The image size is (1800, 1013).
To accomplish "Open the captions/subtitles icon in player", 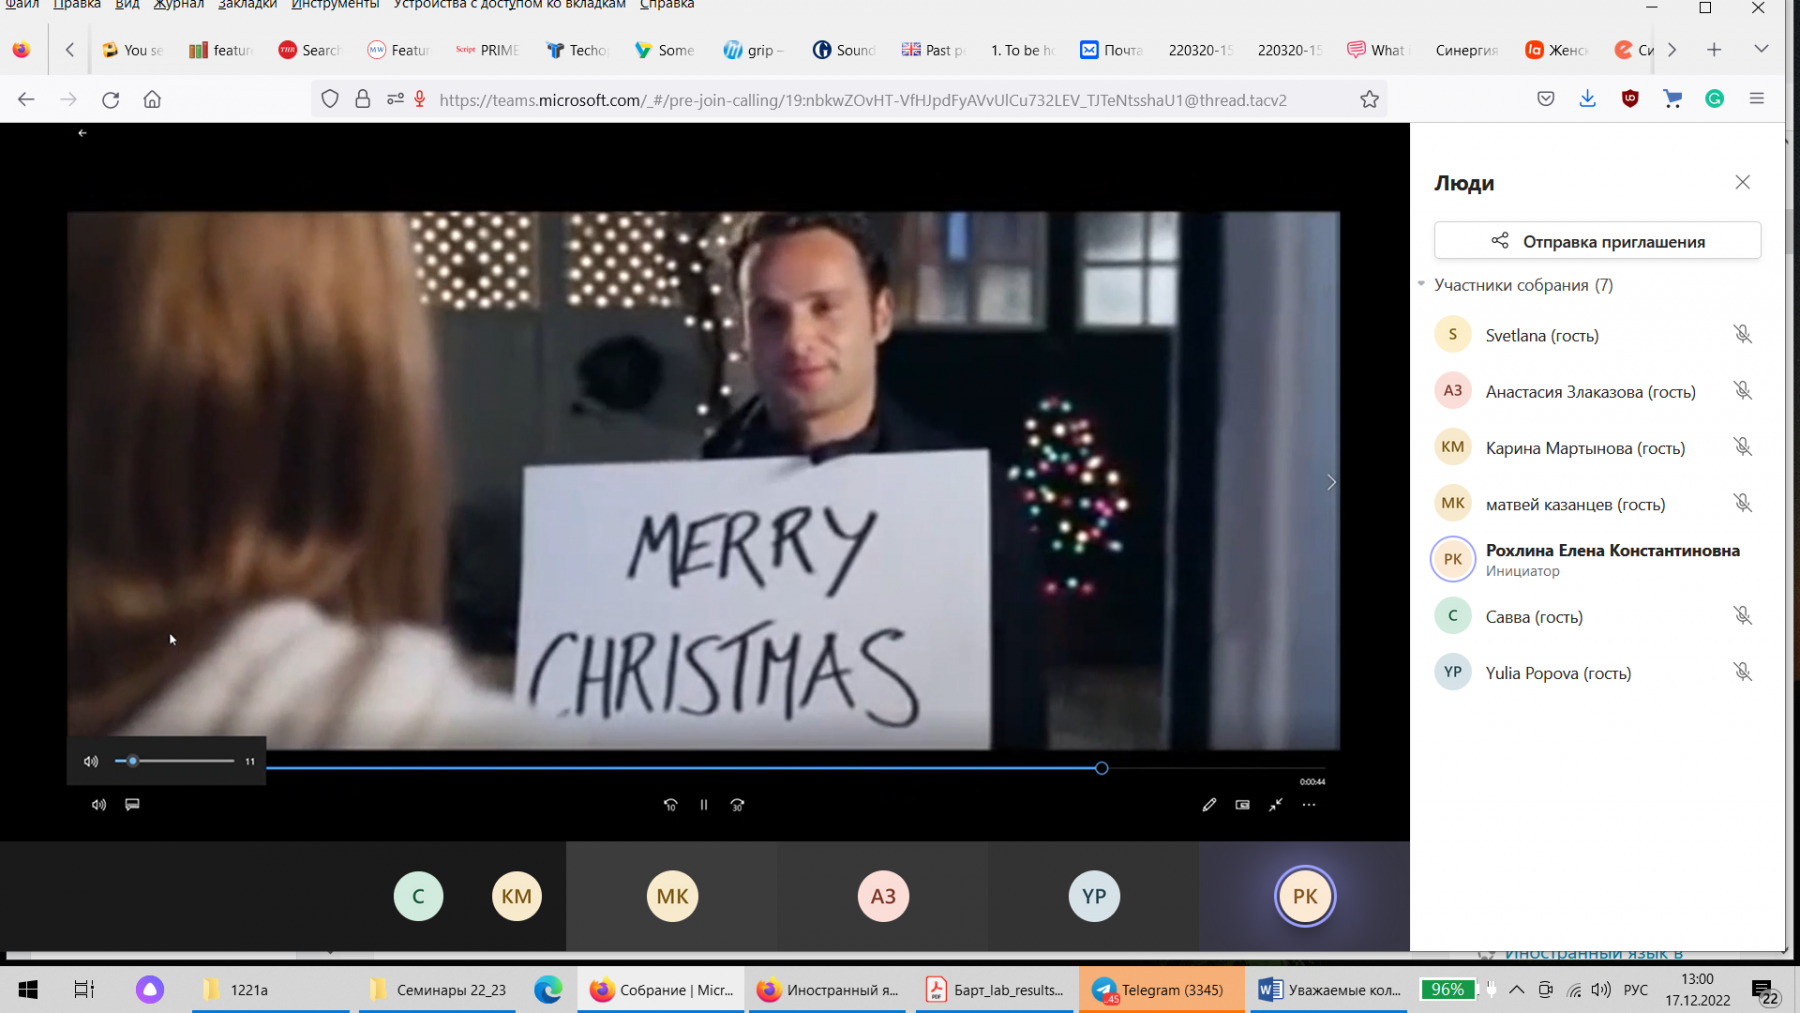I will click(132, 804).
